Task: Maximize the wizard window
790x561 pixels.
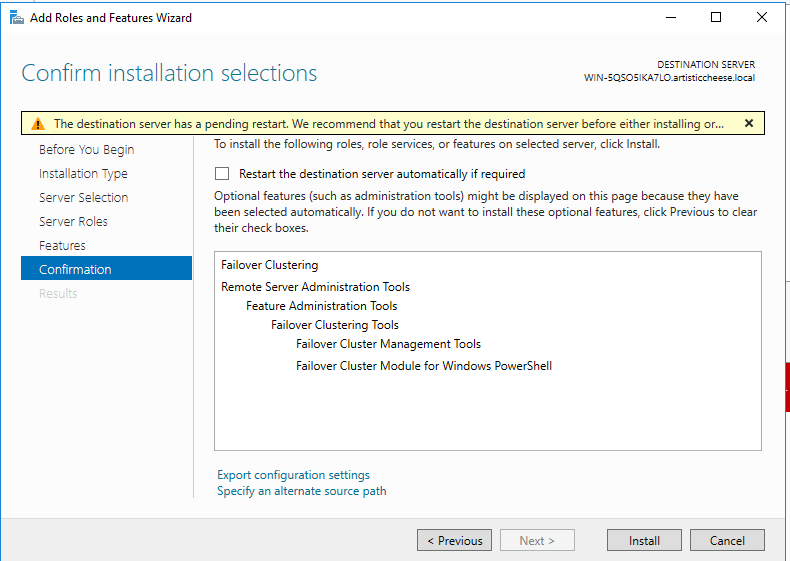Action: [x=716, y=17]
